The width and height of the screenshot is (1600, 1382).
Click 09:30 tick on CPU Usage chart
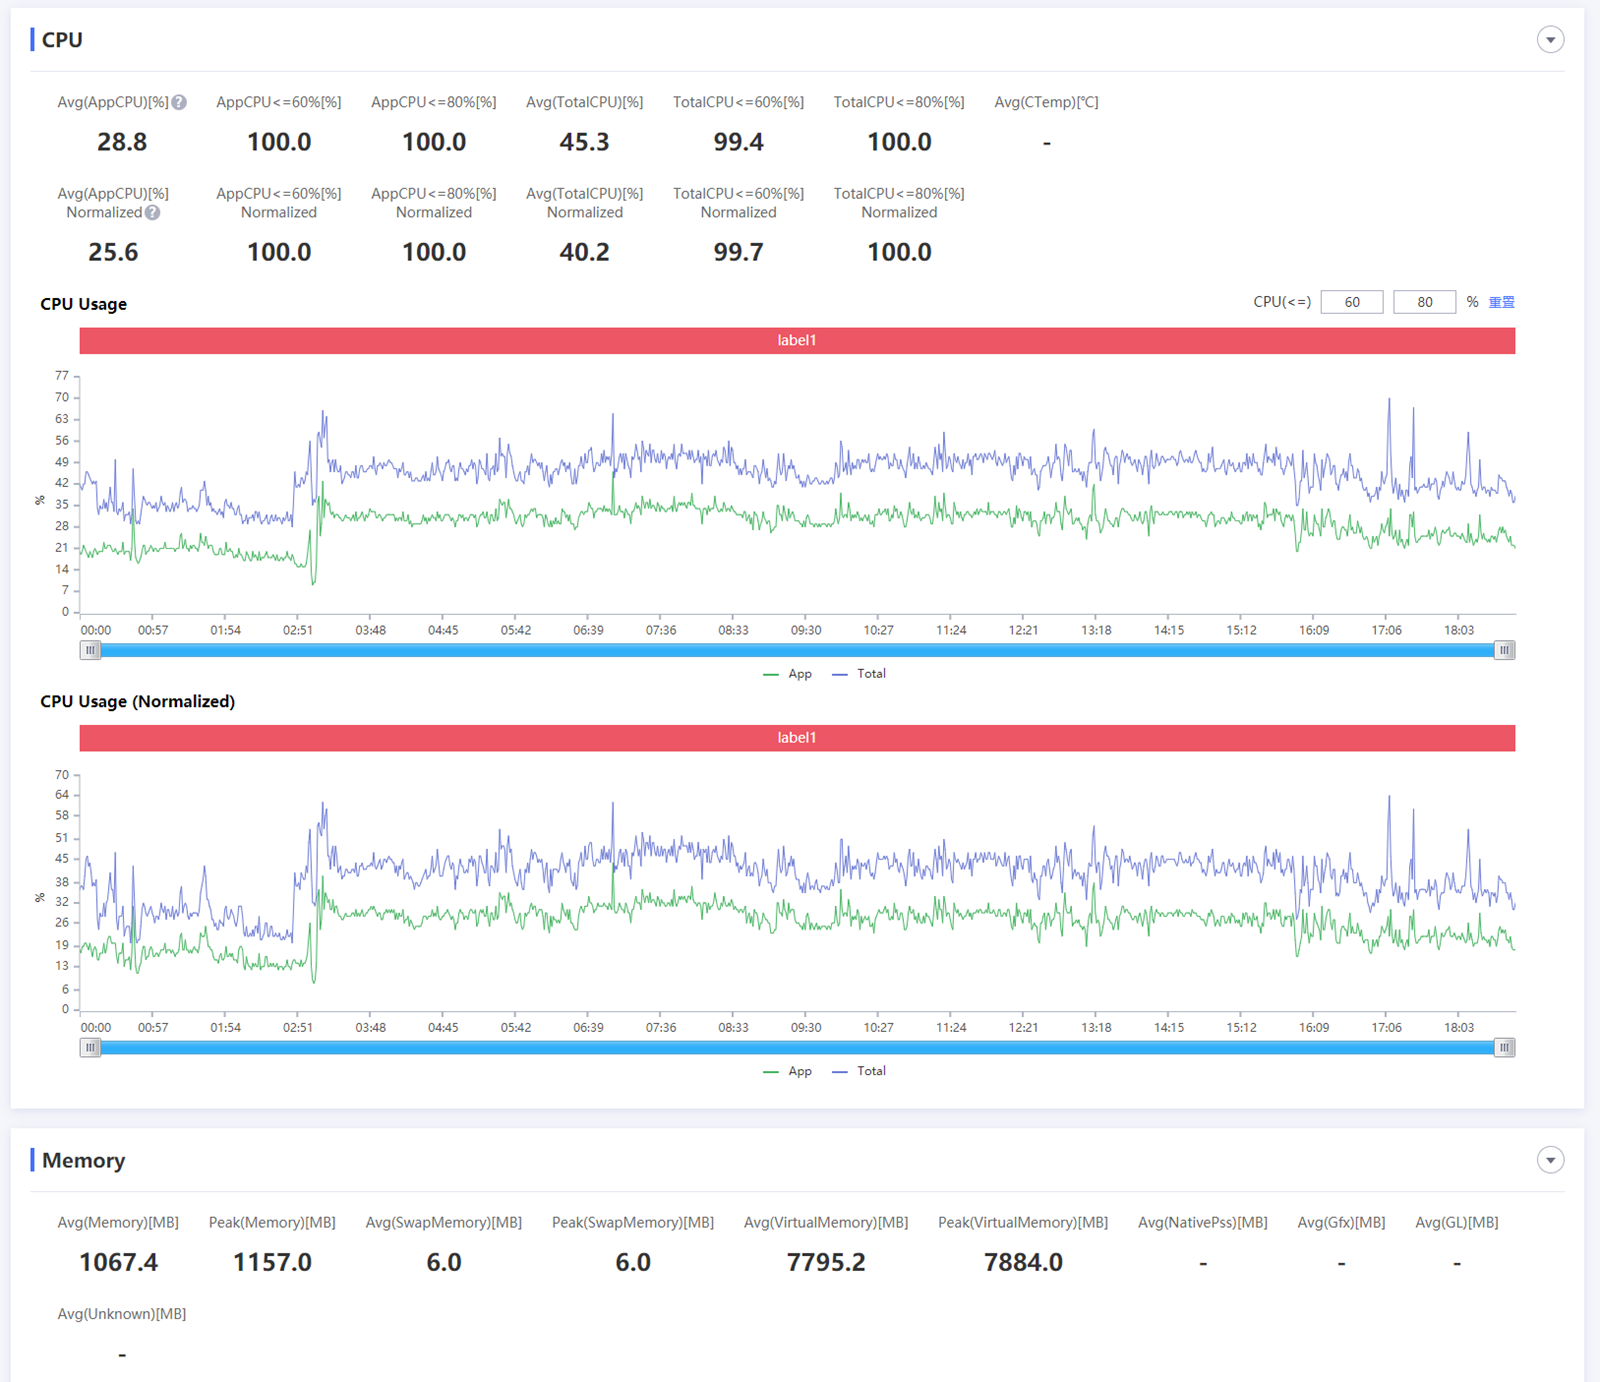pyautogui.click(x=806, y=630)
